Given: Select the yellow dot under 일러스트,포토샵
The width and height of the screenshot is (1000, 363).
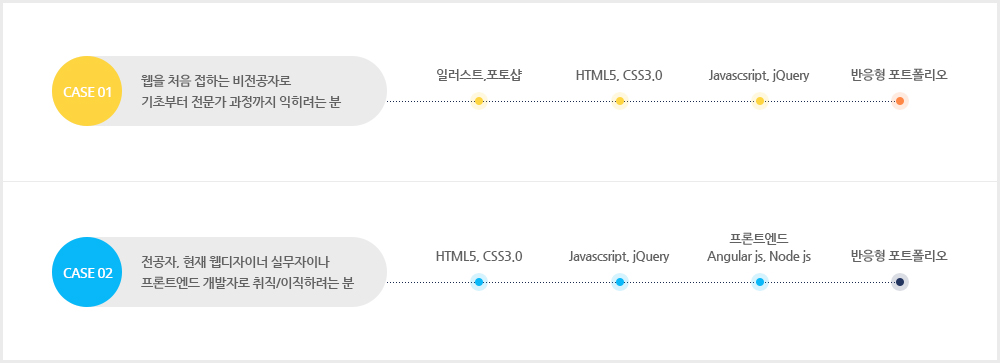Looking at the screenshot, I should coord(479,101).
